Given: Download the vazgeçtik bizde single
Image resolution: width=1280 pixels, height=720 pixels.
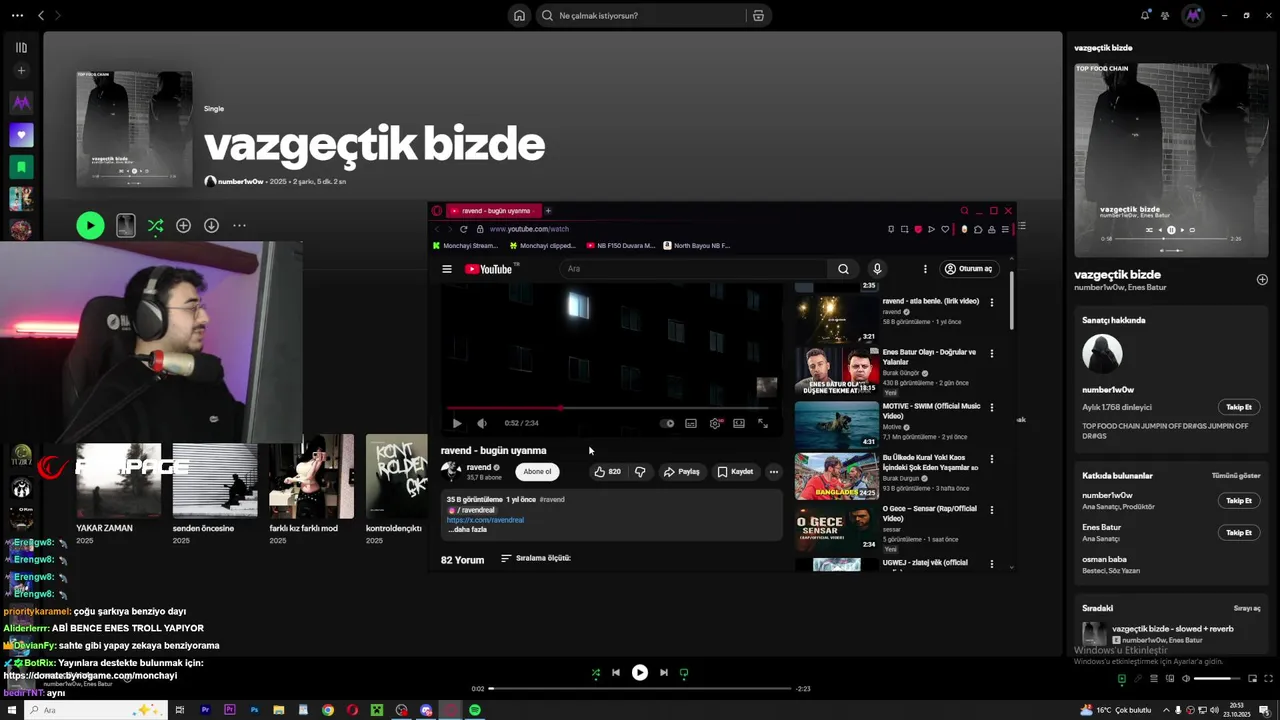Looking at the screenshot, I should point(211,226).
